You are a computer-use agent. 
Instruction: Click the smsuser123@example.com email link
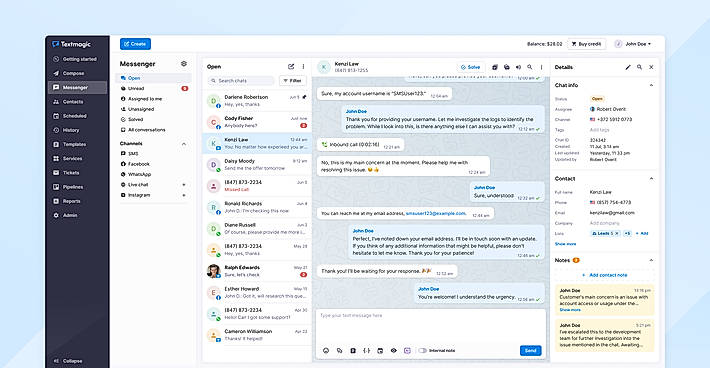point(436,213)
